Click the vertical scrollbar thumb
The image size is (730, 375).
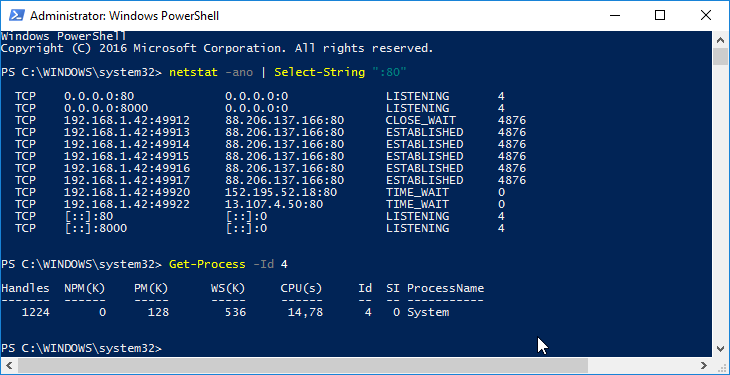click(x=721, y=56)
